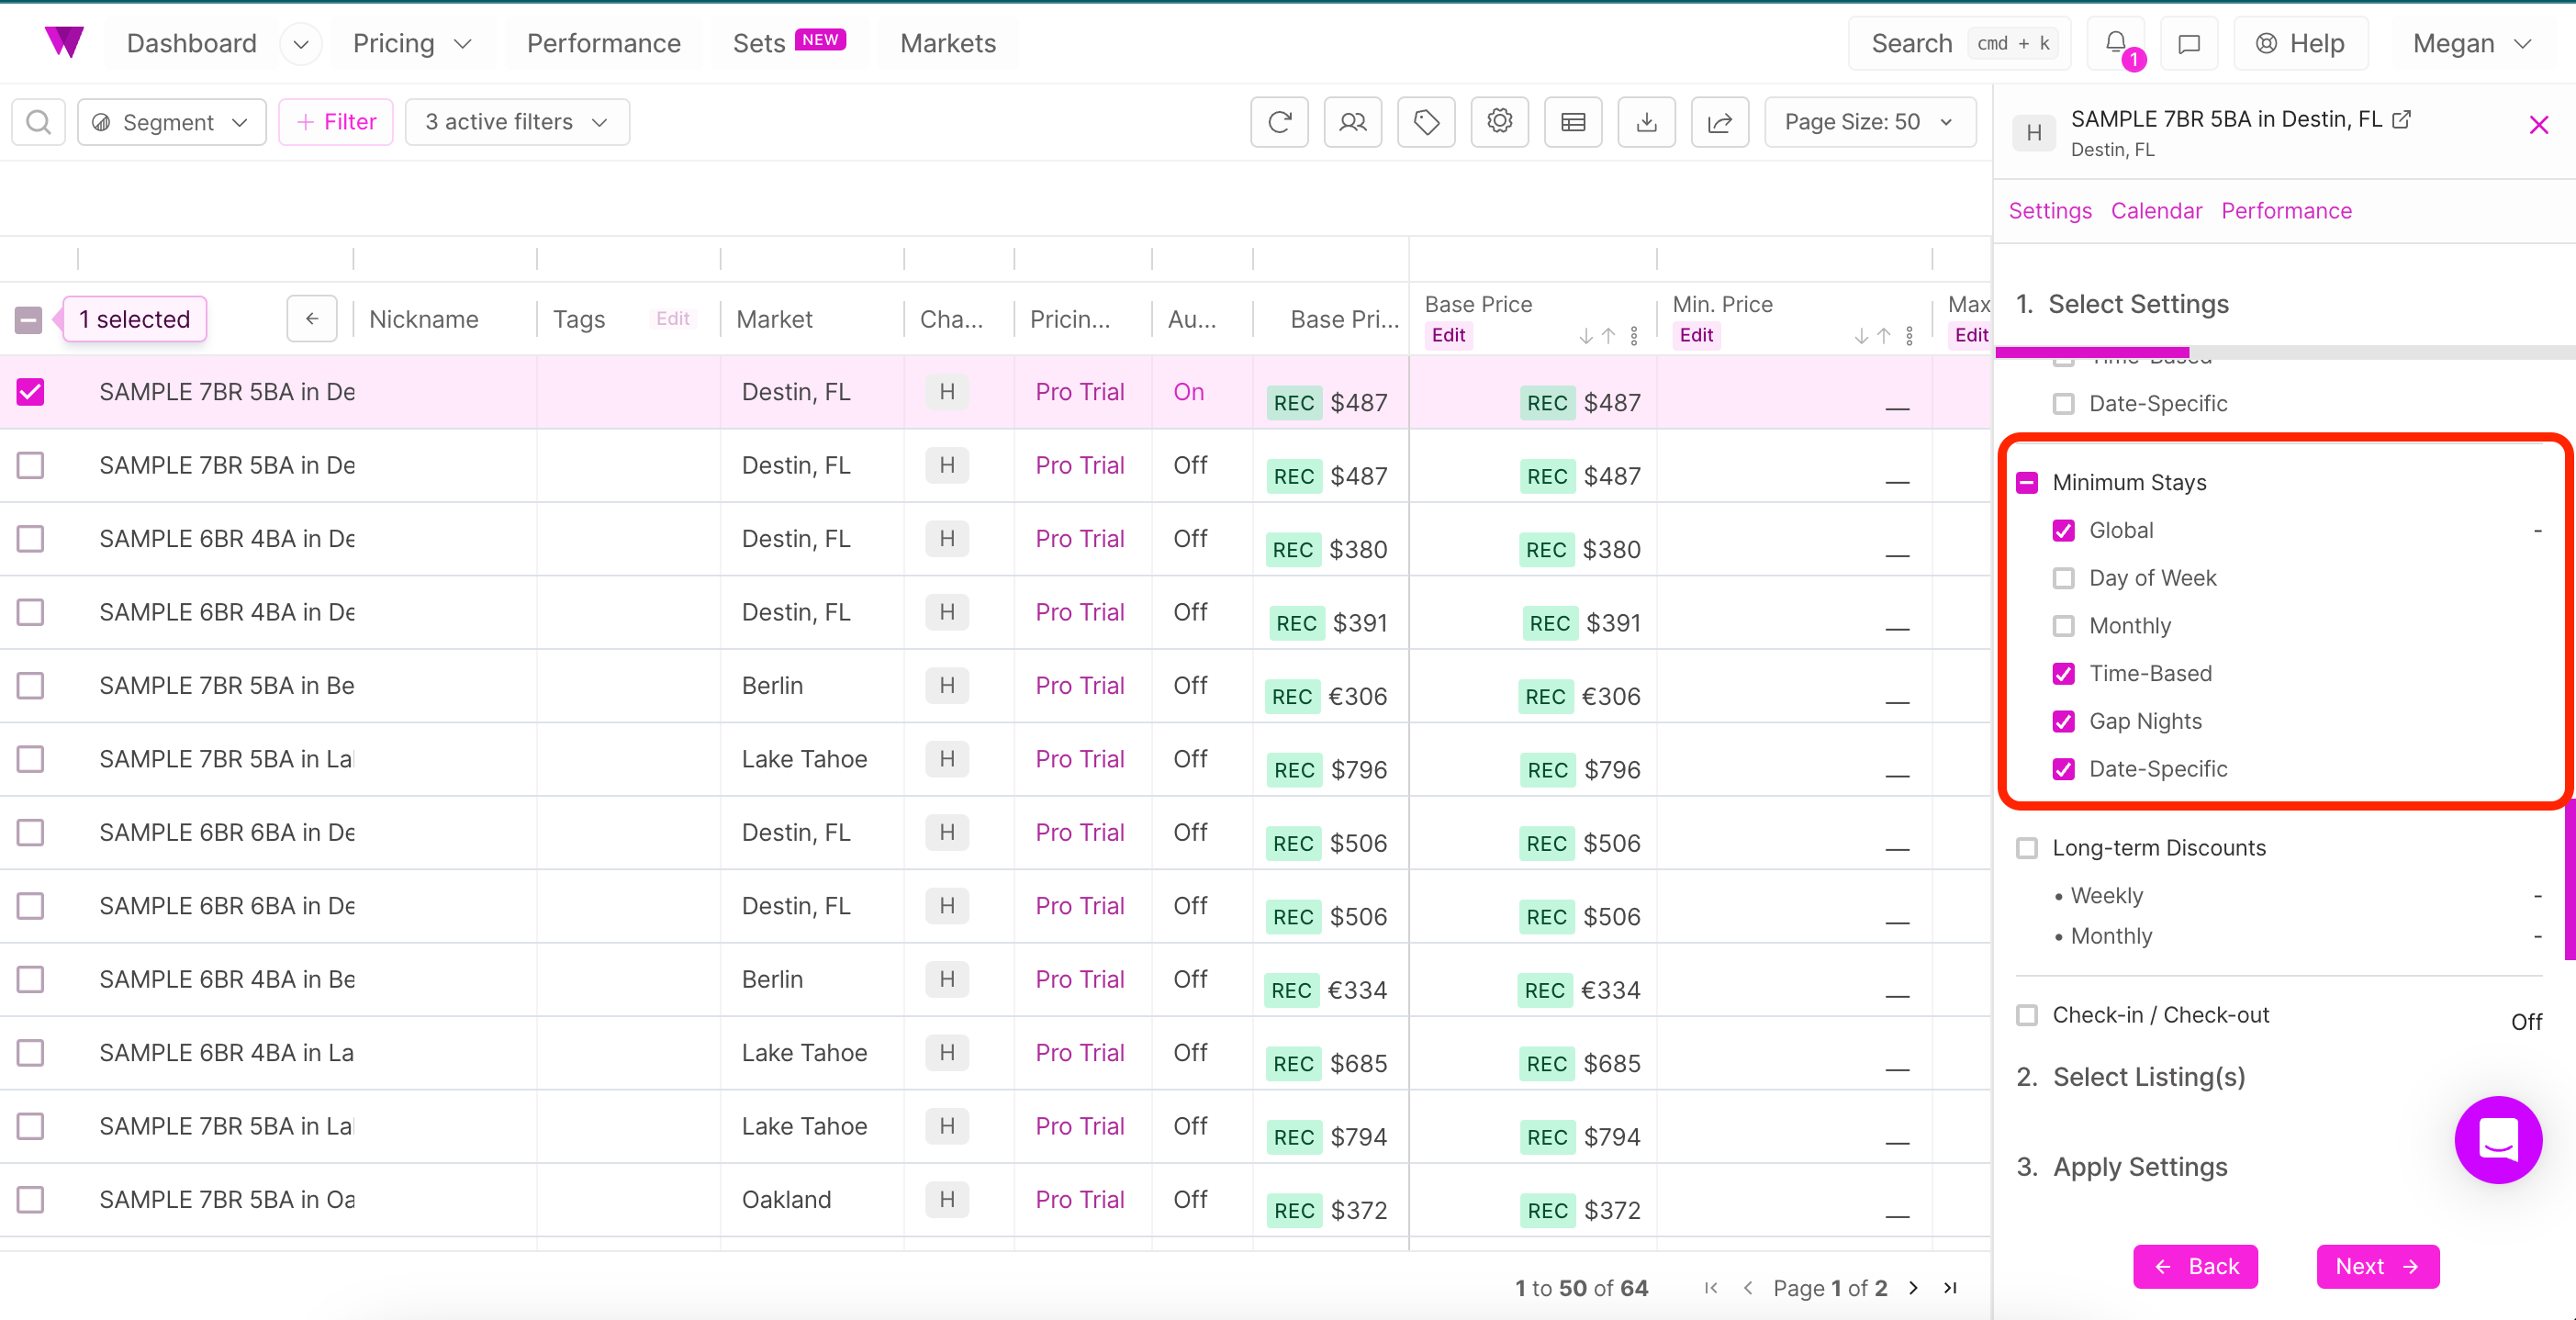Expand the Dashboard chevron dropdown
The height and width of the screenshot is (1320, 2576).
pos(301,44)
